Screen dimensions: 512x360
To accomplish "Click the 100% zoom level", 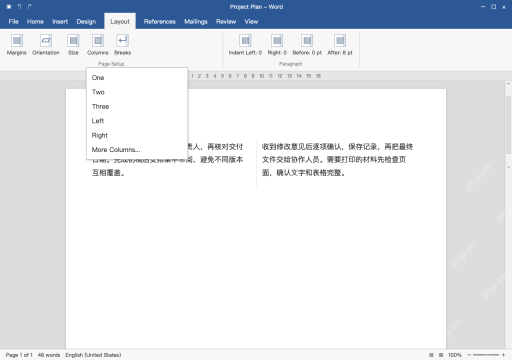I will (x=455, y=355).
